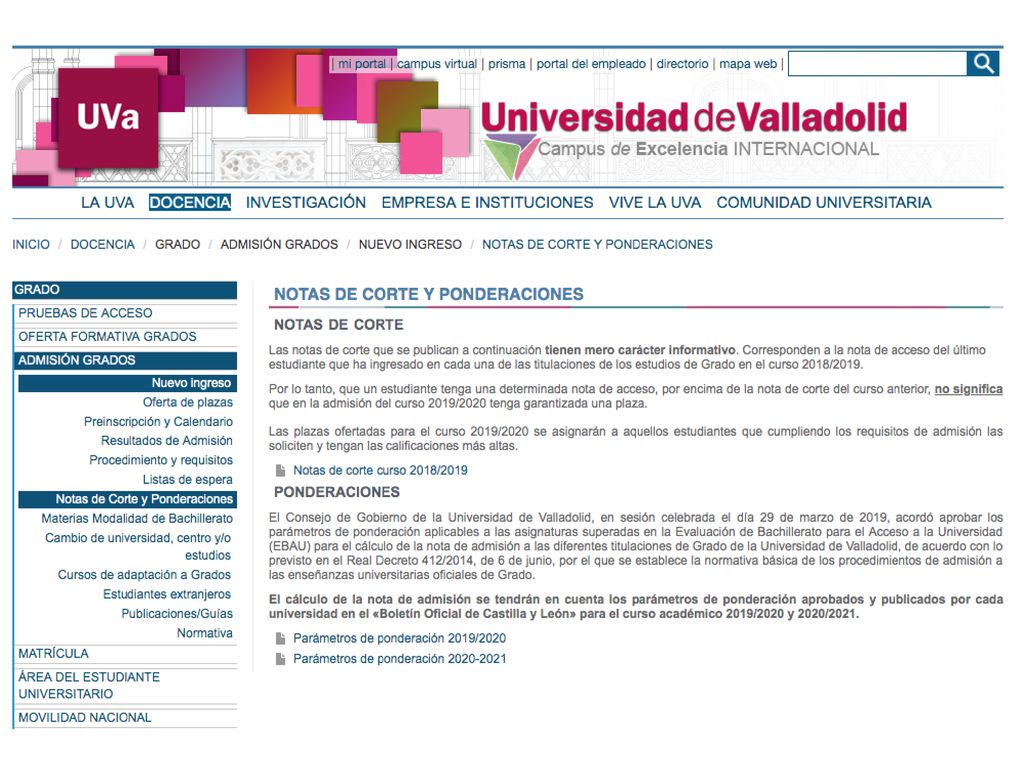Open the mi portal link

coord(362,64)
